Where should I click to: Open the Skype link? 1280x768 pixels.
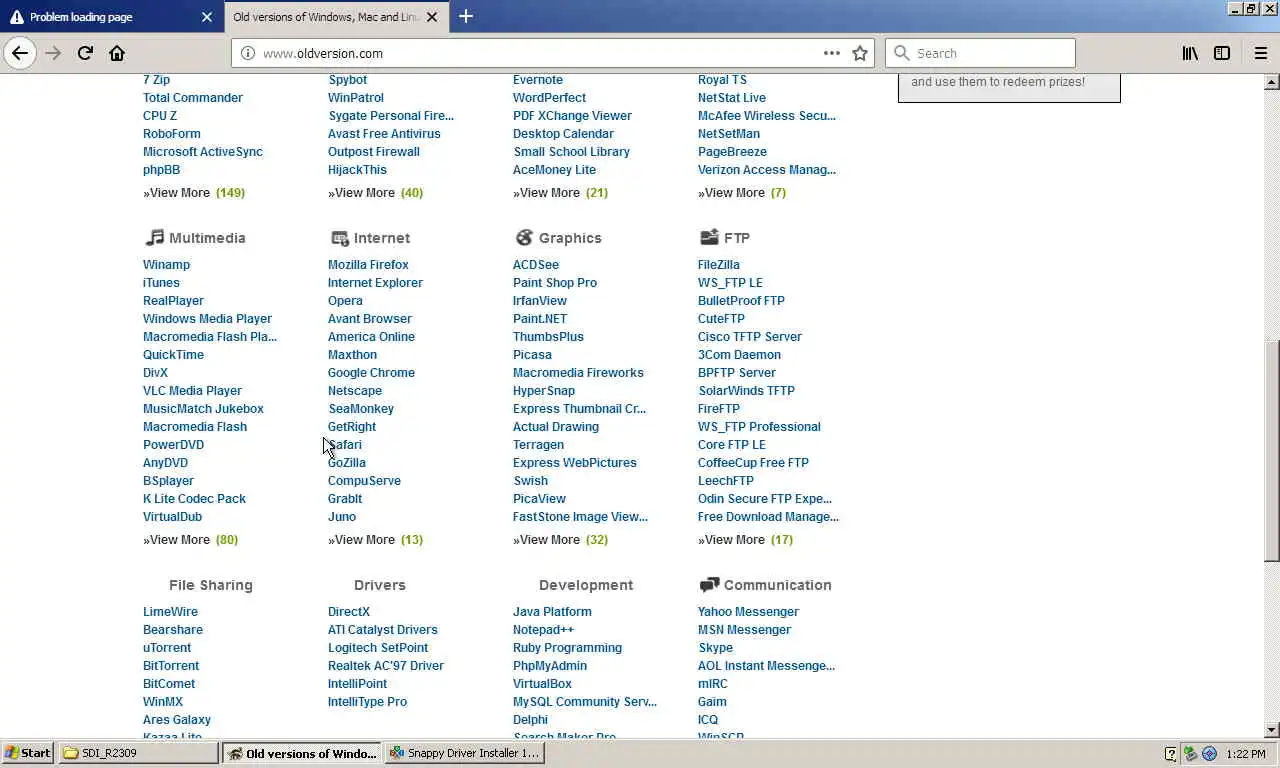tap(715, 647)
